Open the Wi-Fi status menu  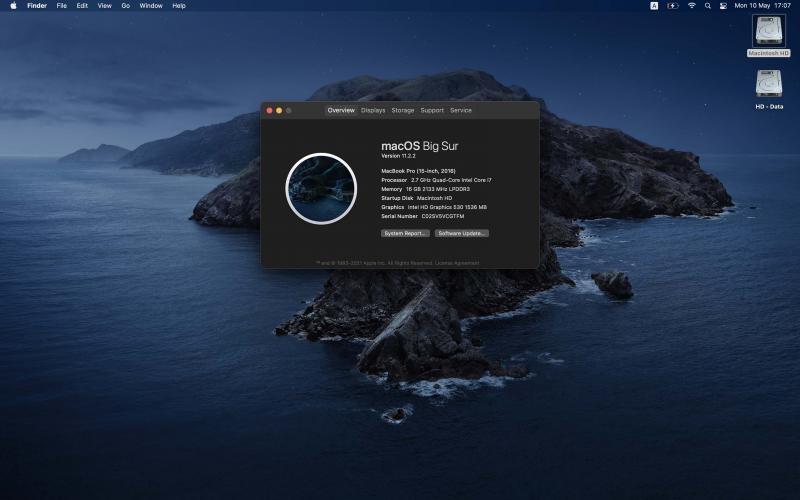(x=692, y=6)
